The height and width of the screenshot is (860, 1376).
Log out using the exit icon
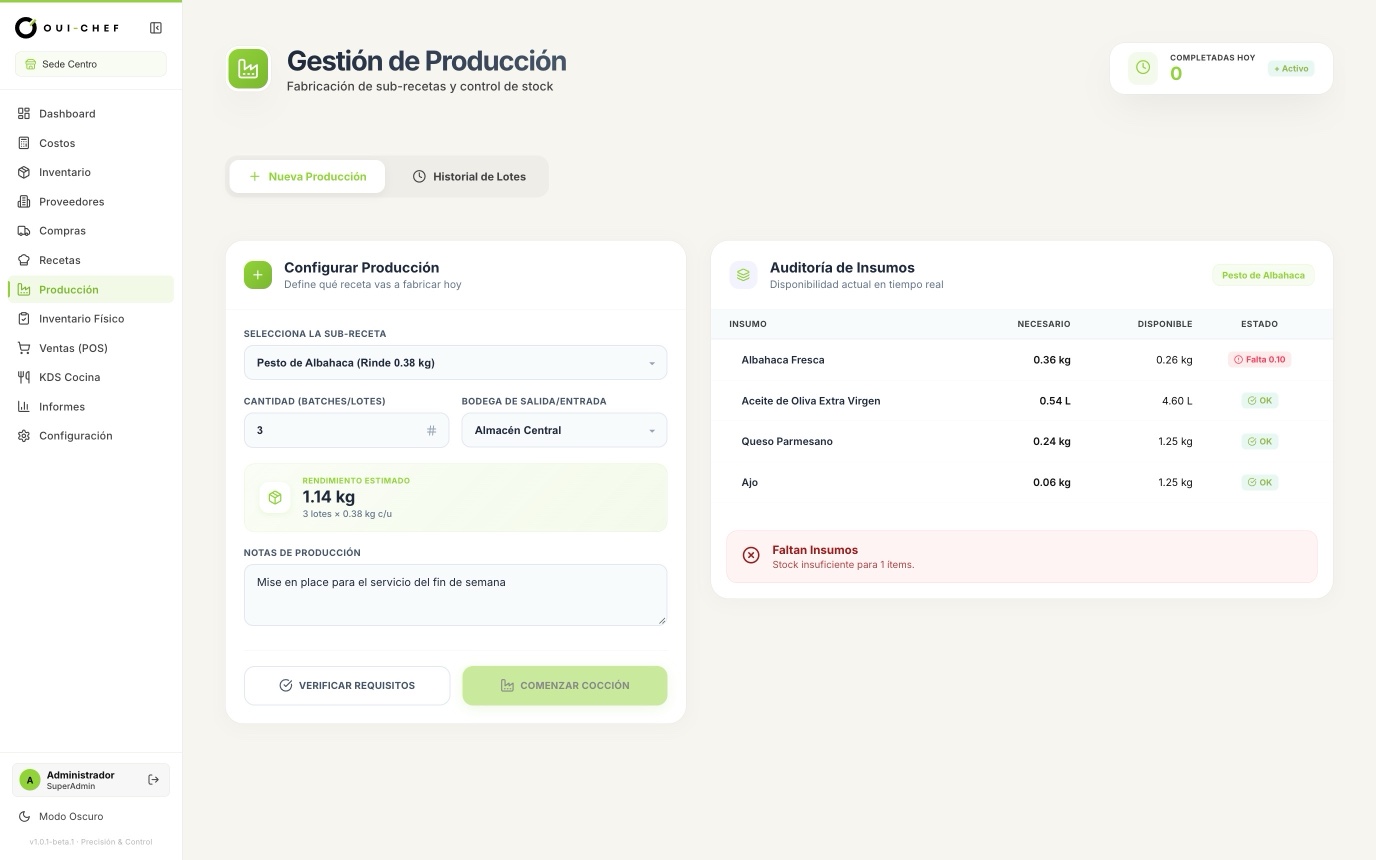coord(153,780)
